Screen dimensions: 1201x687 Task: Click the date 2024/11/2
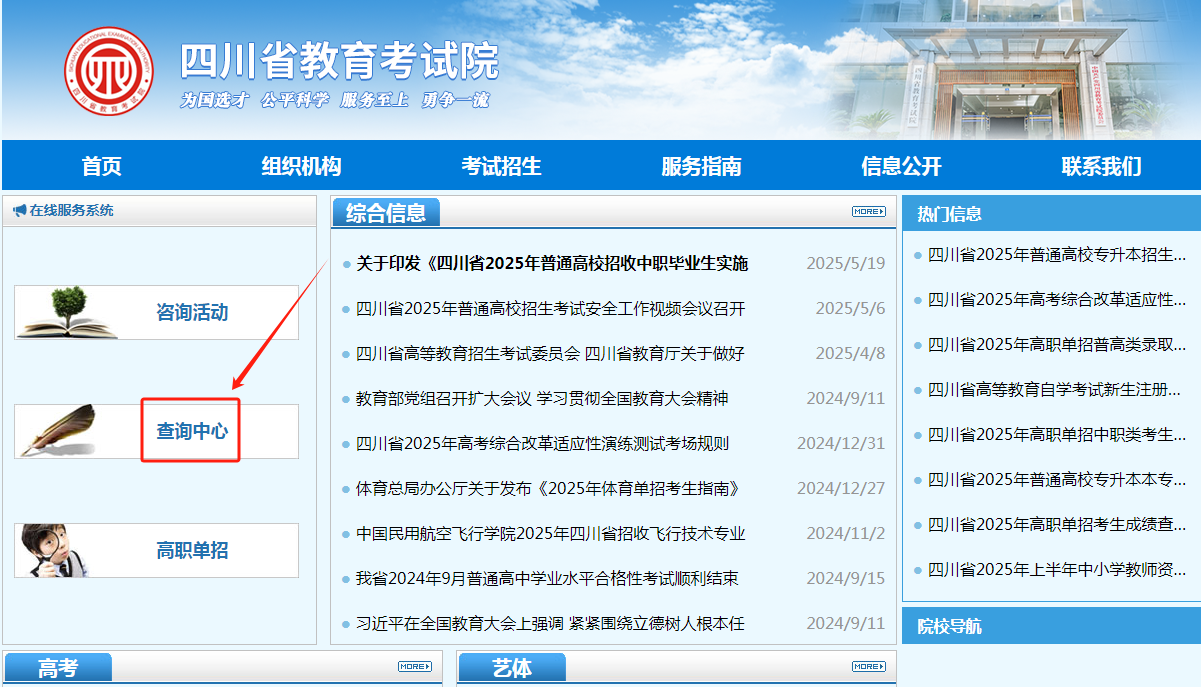point(846,533)
